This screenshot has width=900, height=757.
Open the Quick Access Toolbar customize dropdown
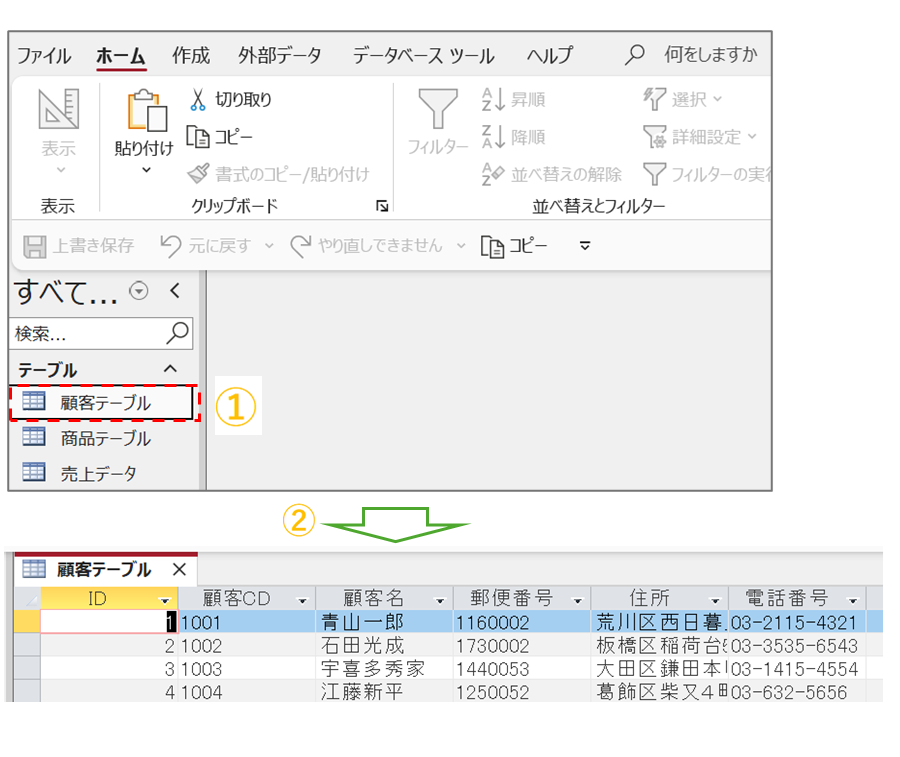[x=586, y=245]
